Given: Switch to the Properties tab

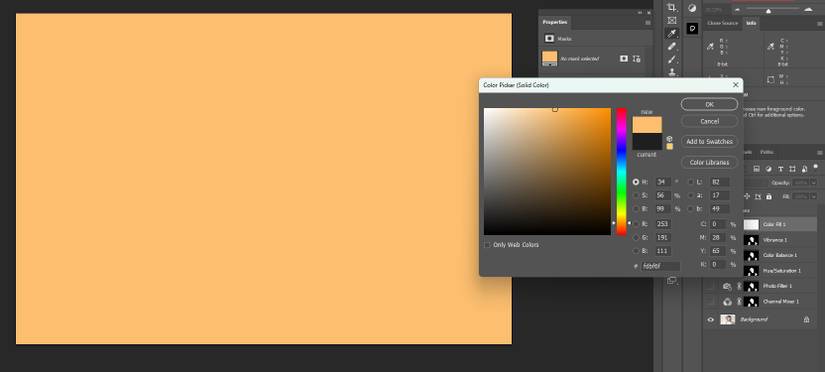Looking at the screenshot, I should 555,22.
